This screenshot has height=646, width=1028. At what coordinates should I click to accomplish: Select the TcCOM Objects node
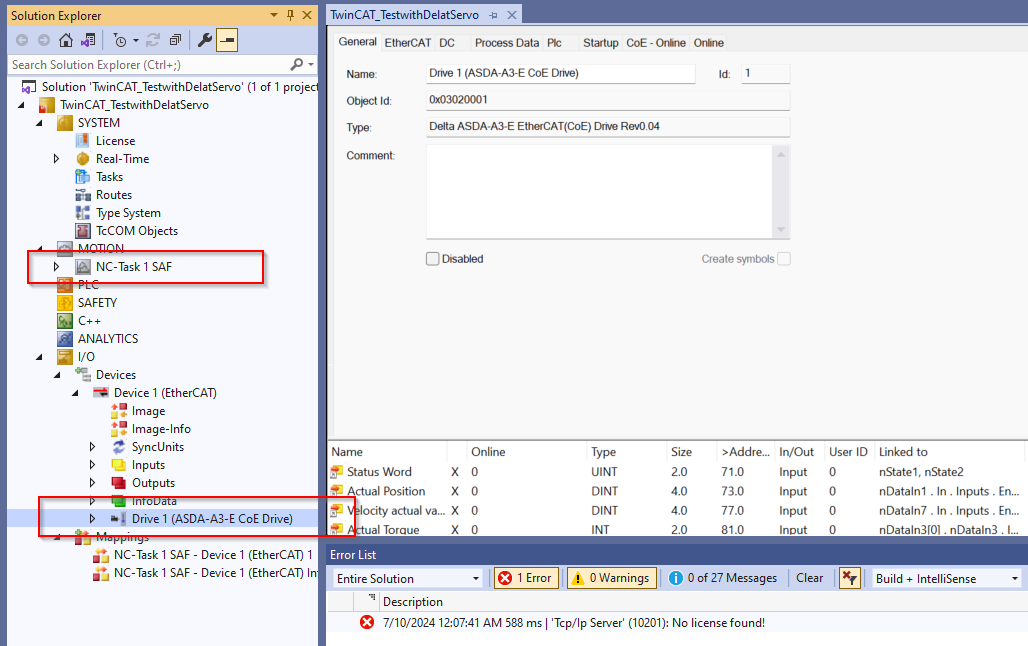tap(137, 231)
